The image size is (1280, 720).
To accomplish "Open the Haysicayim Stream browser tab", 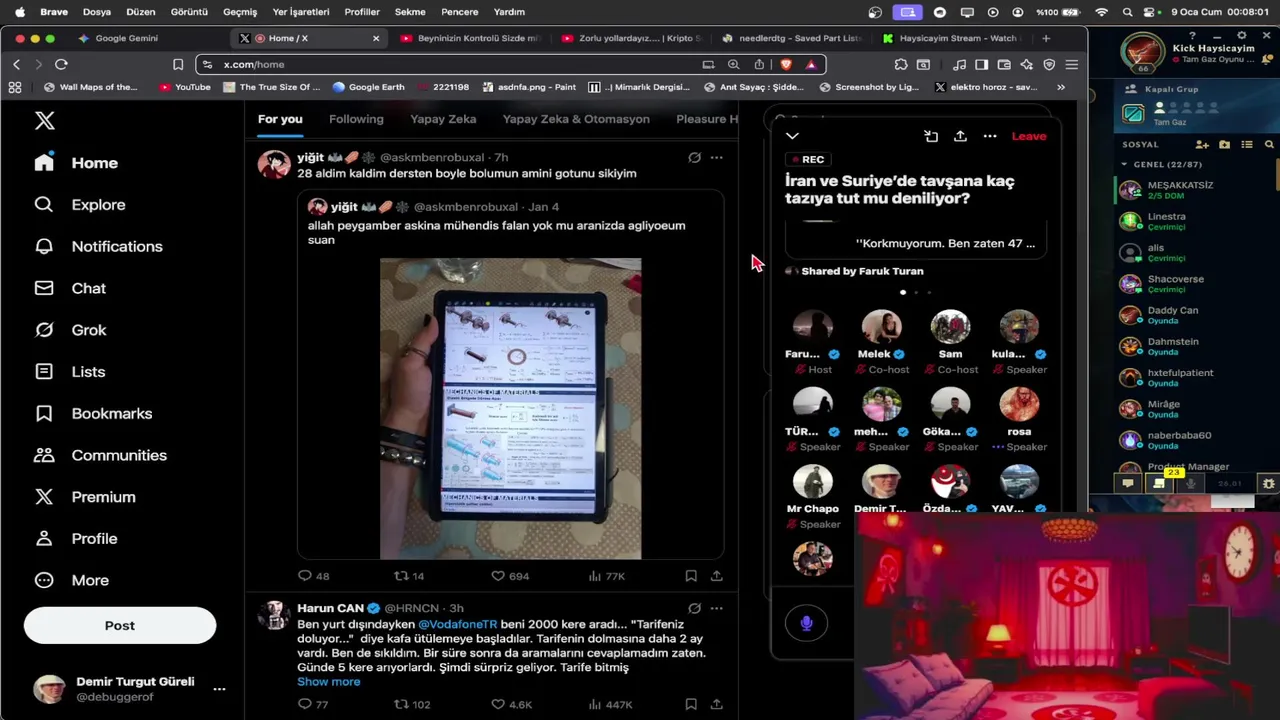I will pos(950,38).
